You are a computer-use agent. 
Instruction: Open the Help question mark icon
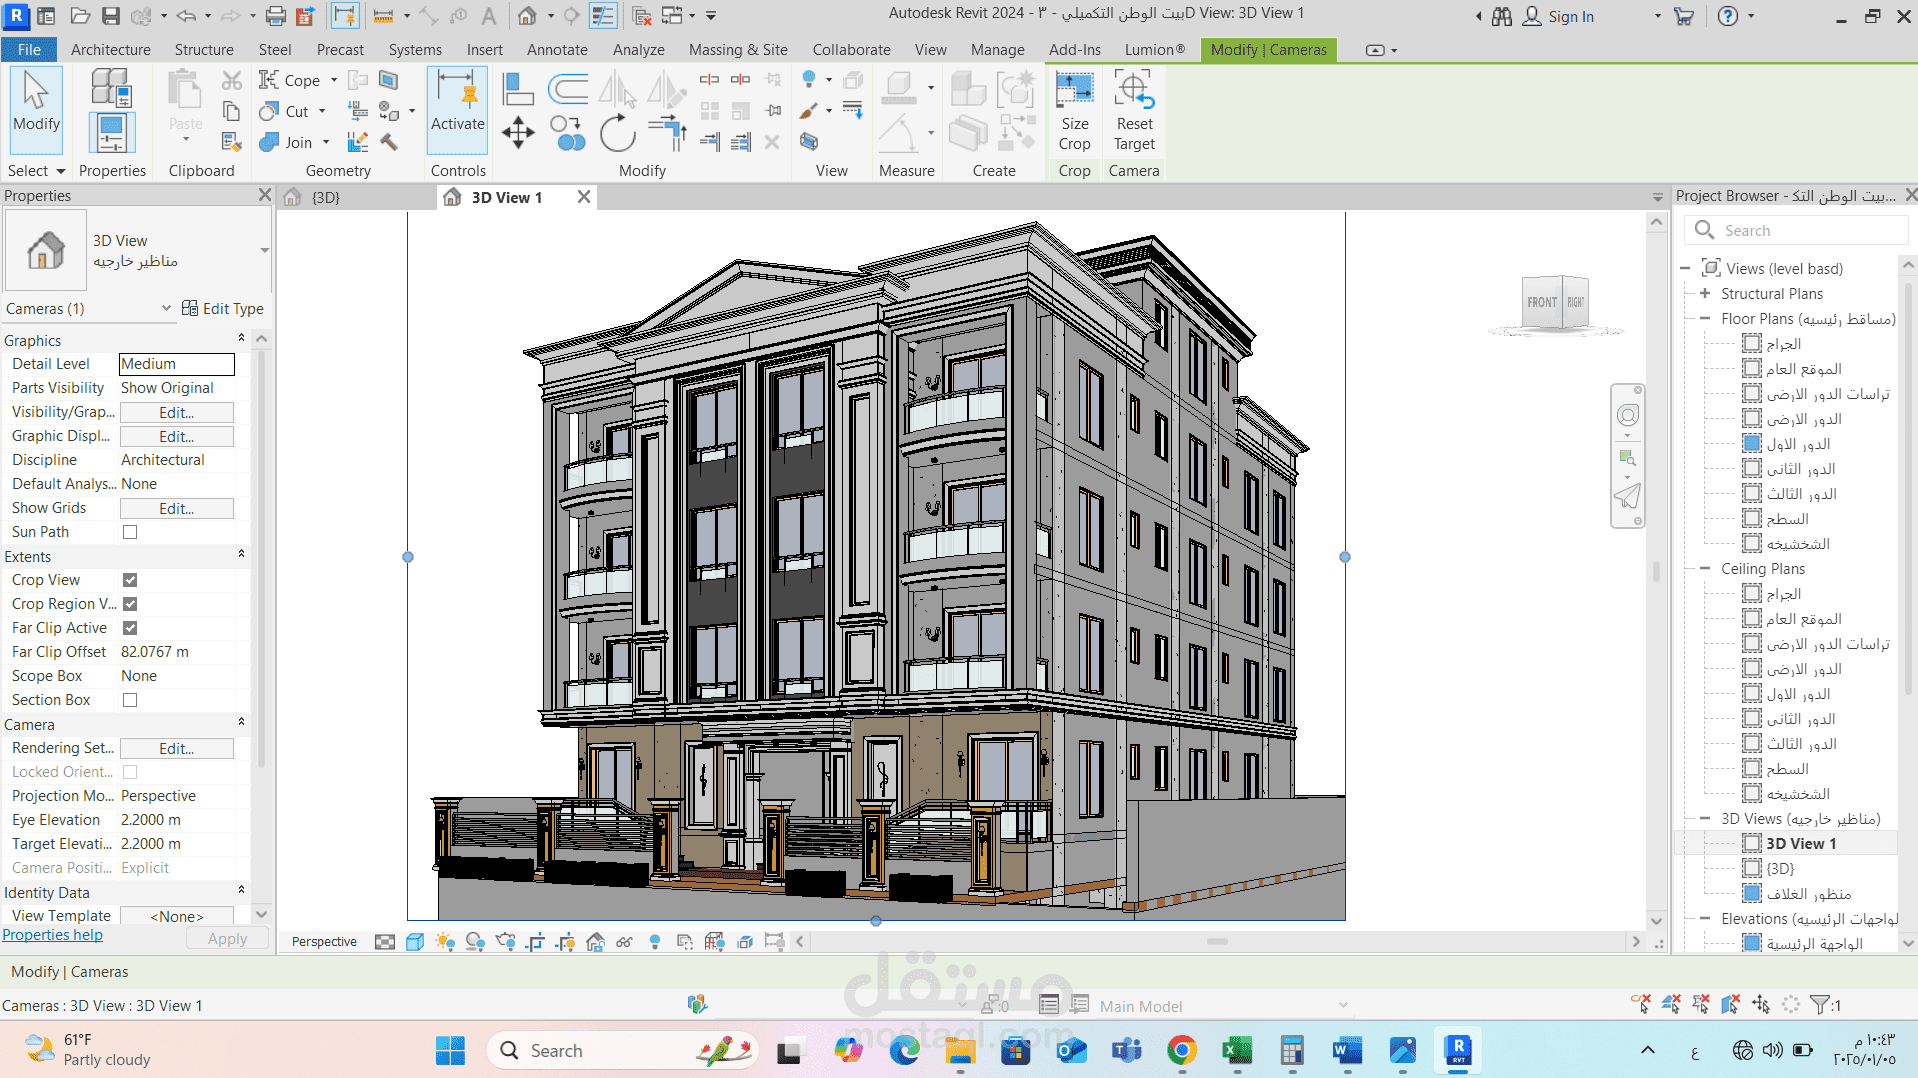[x=1727, y=16]
